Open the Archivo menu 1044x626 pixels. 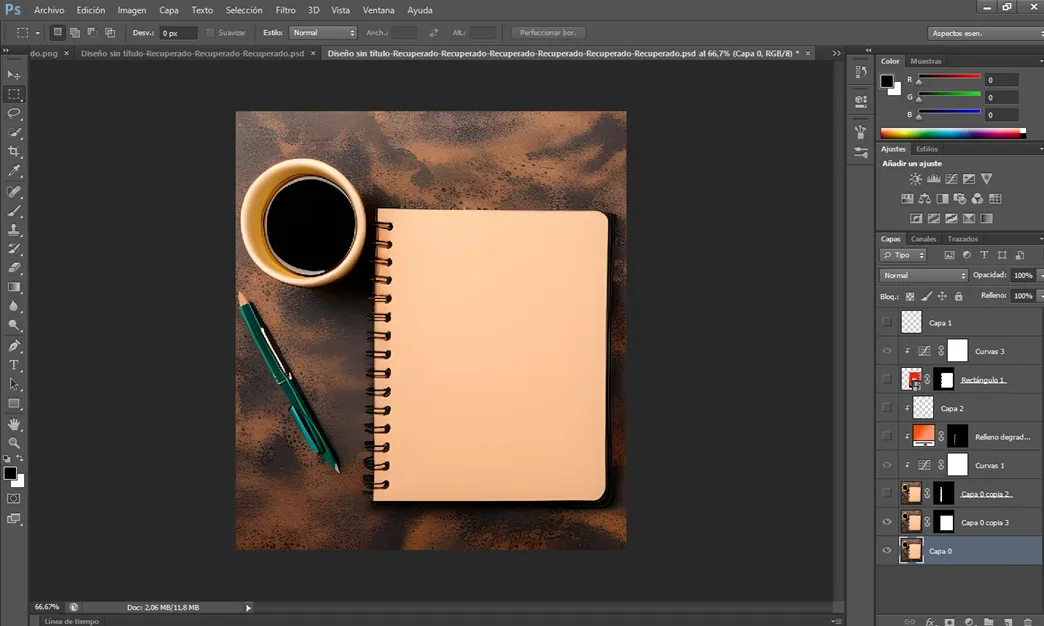coord(49,10)
